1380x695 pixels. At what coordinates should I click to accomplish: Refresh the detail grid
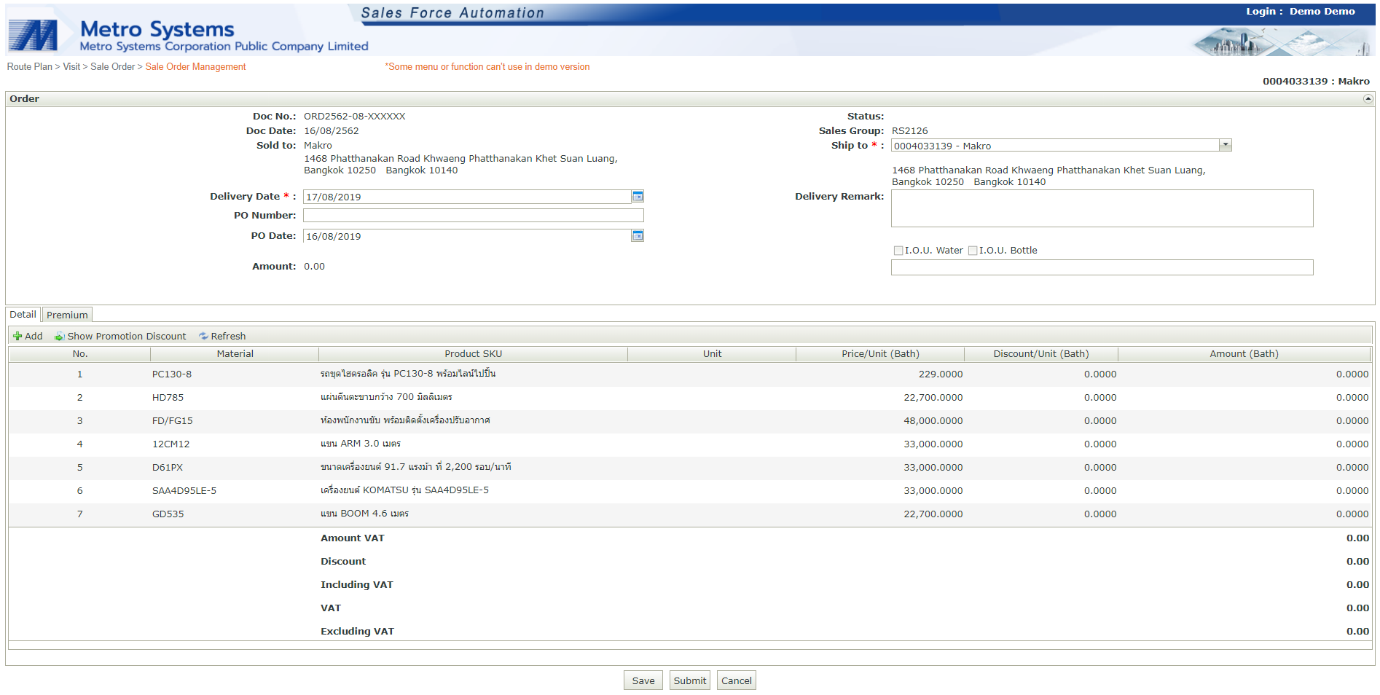click(x=222, y=336)
